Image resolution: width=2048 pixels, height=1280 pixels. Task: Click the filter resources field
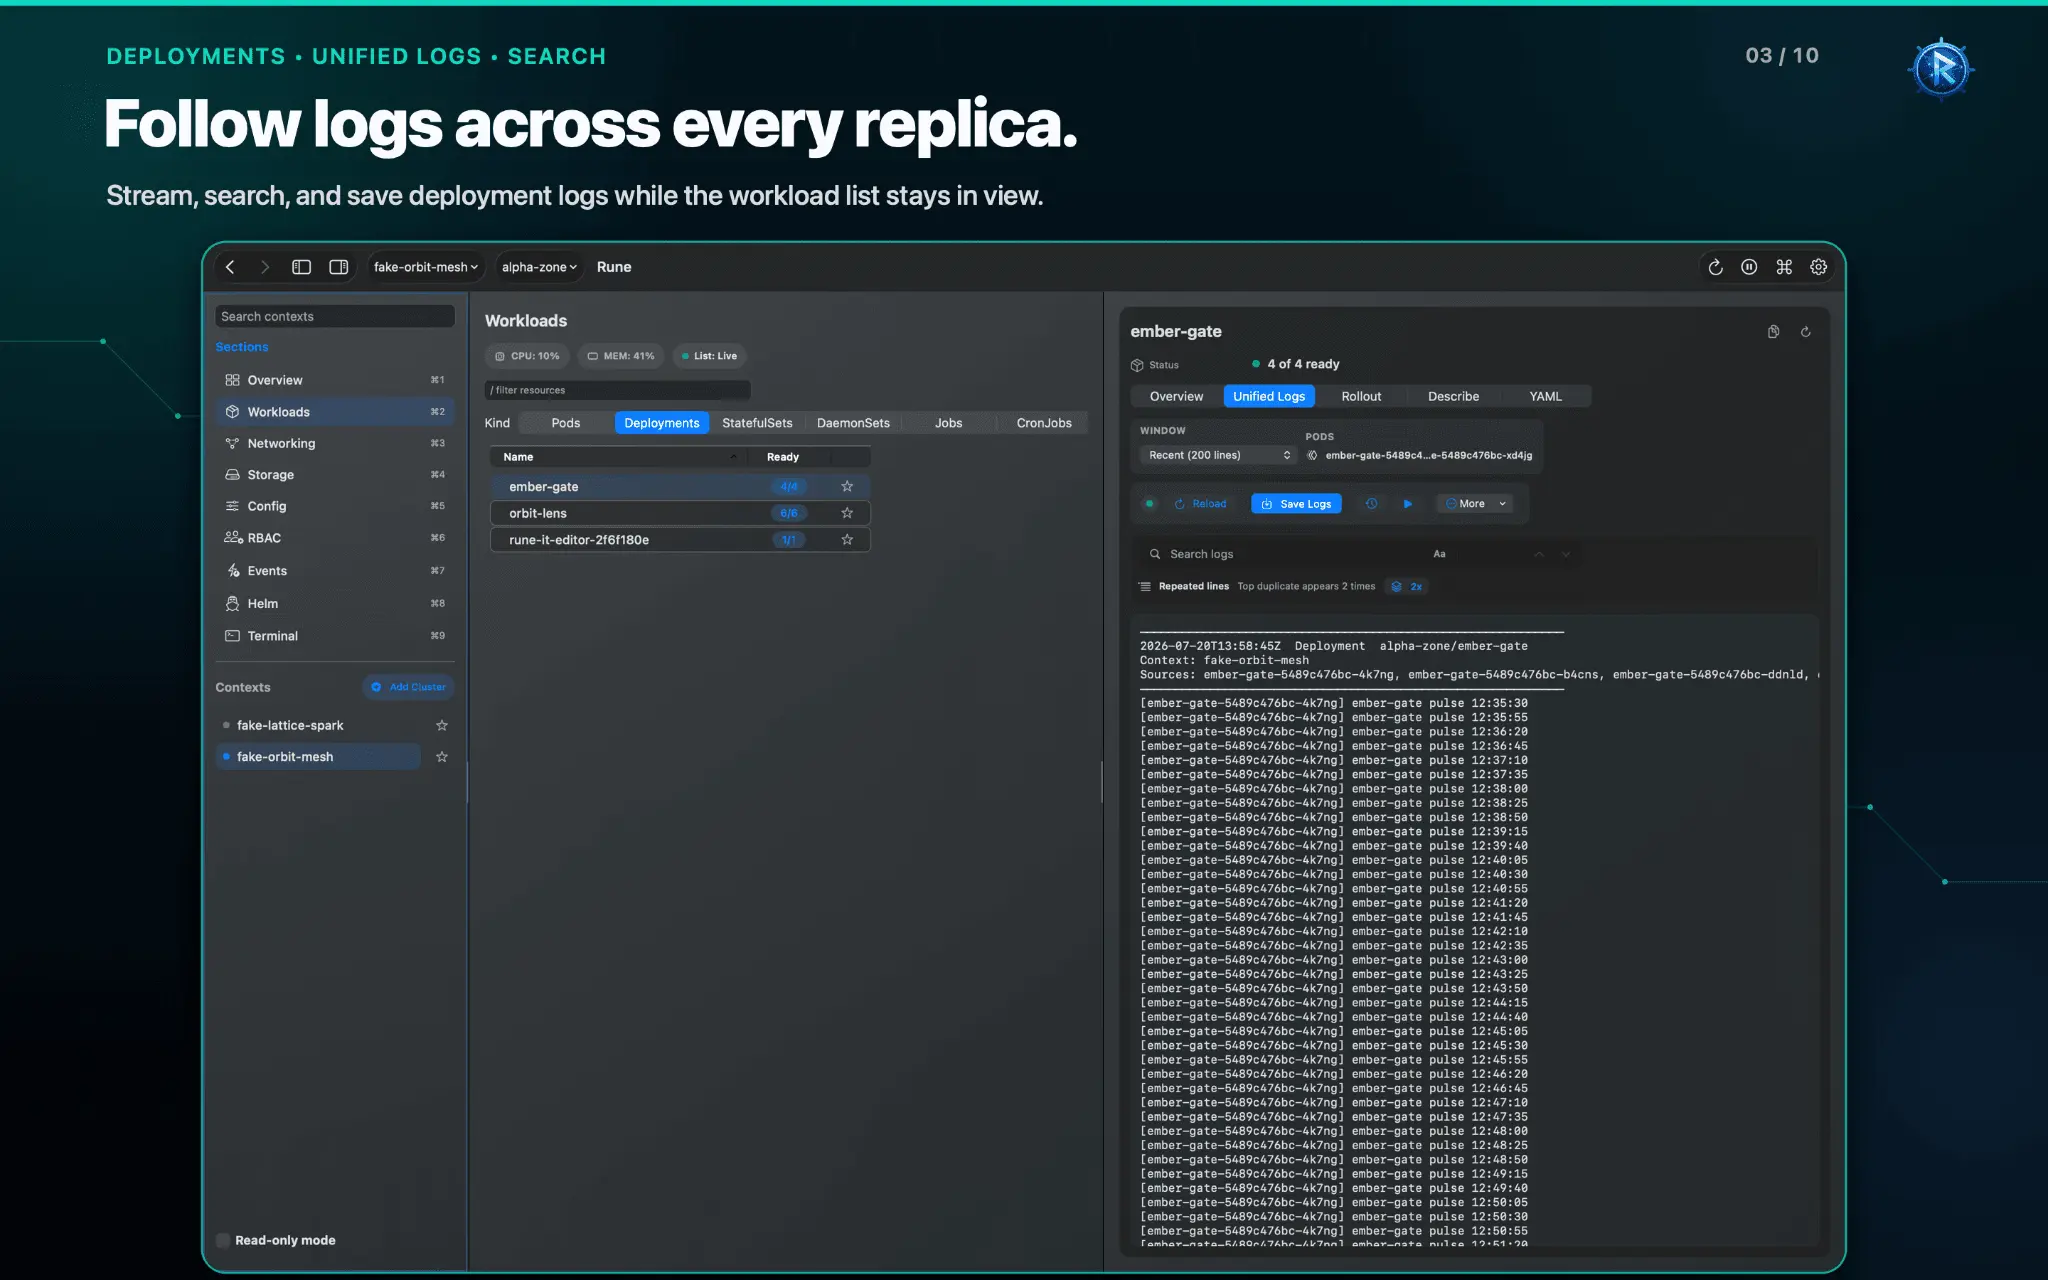(618, 390)
